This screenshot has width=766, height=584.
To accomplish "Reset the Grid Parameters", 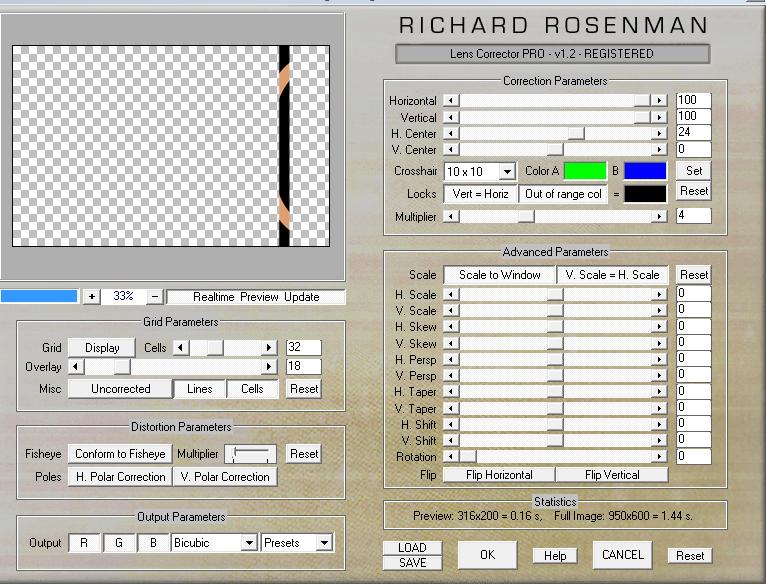I will pos(304,389).
